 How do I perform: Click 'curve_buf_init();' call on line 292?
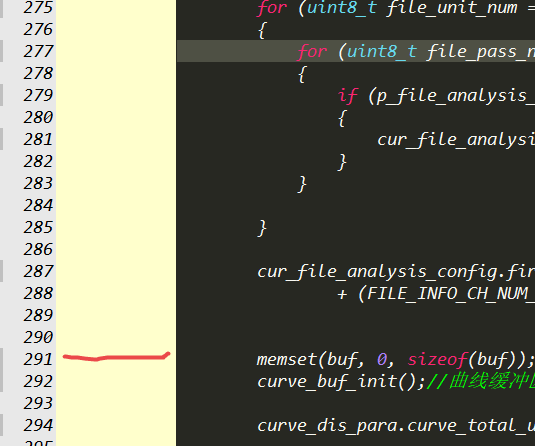tap(341, 382)
